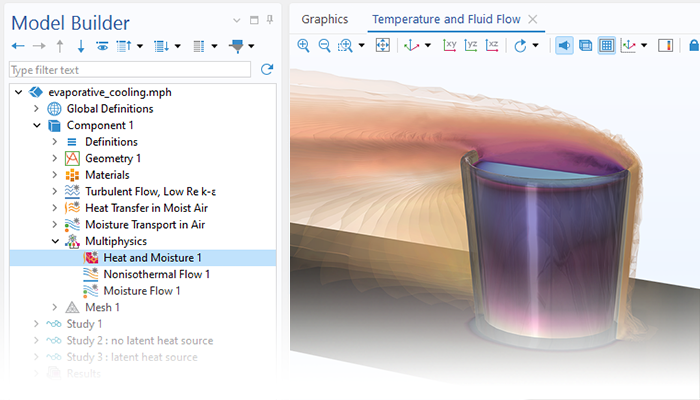700x400 pixels.
Task: Select the Definitions tree item
Action: pyautogui.click(x=111, y=142)
